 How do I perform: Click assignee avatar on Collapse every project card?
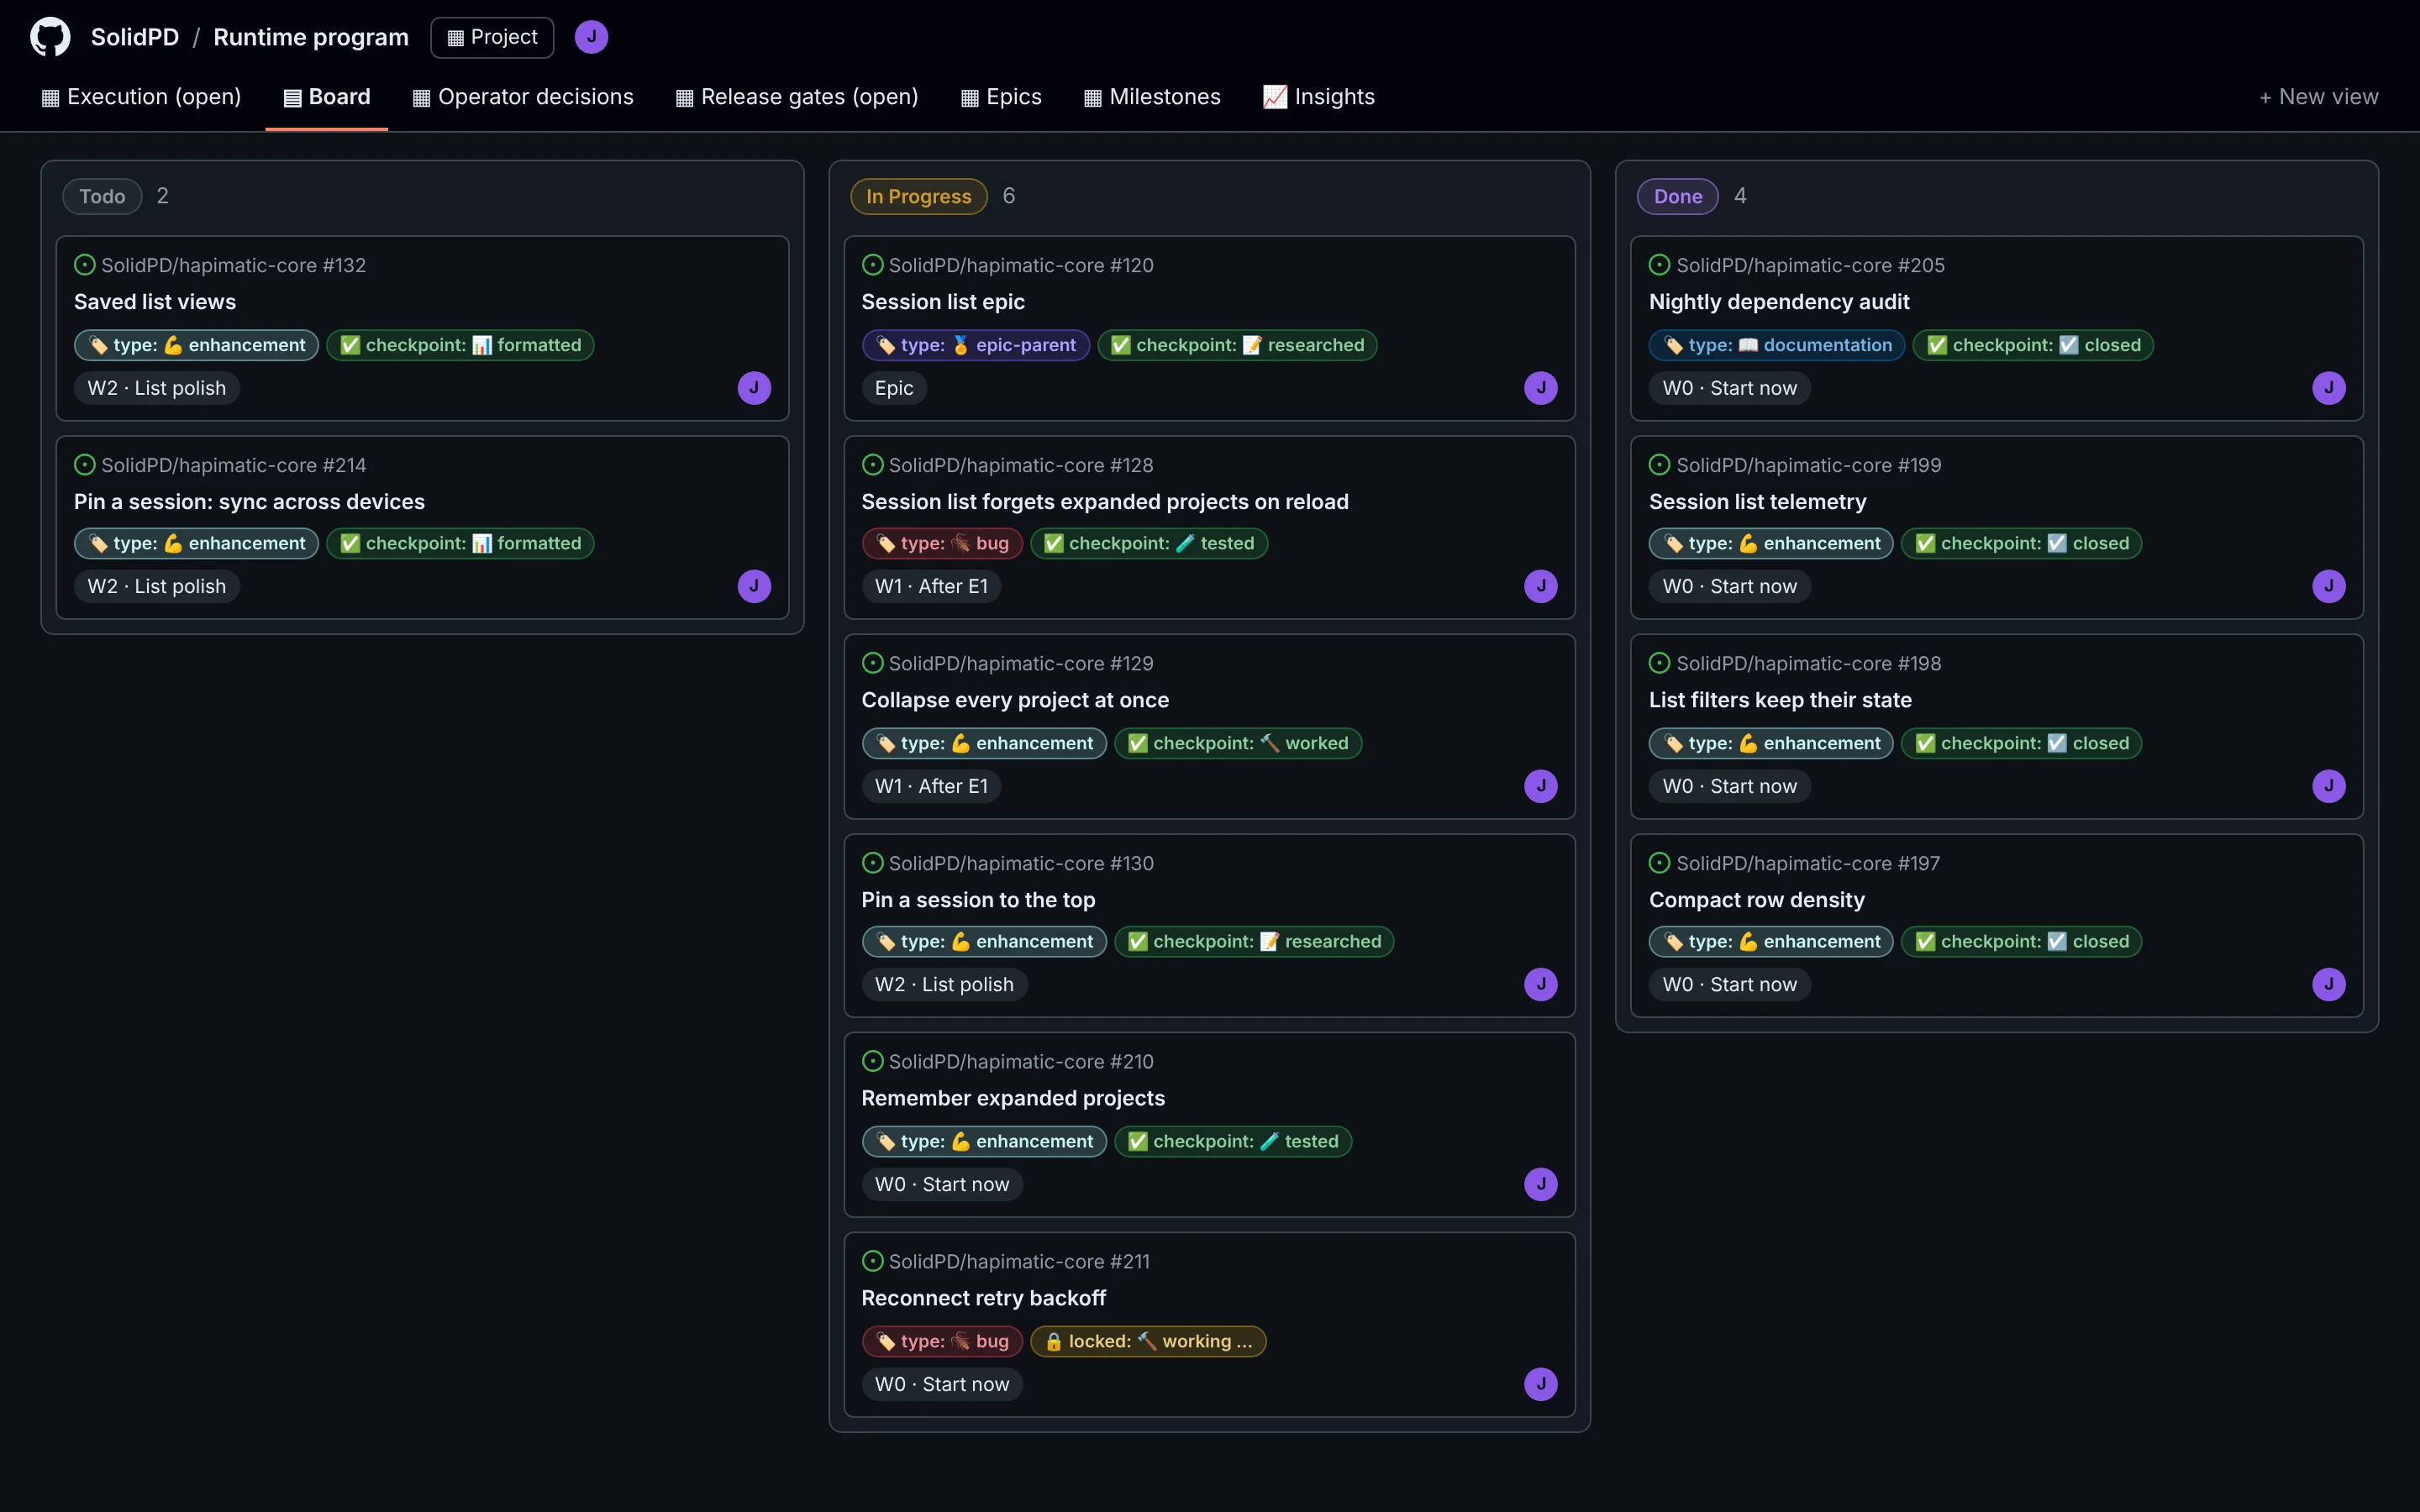click(x=1541, y=786)
